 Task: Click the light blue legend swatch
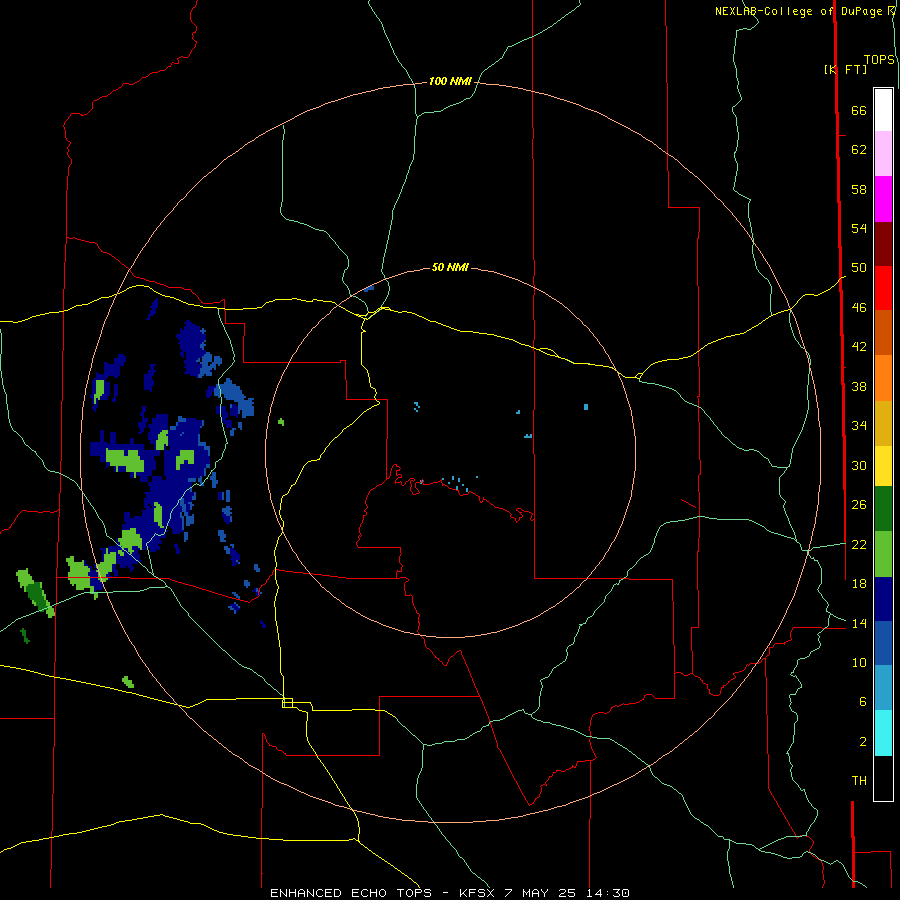click(x=883, y=687)
